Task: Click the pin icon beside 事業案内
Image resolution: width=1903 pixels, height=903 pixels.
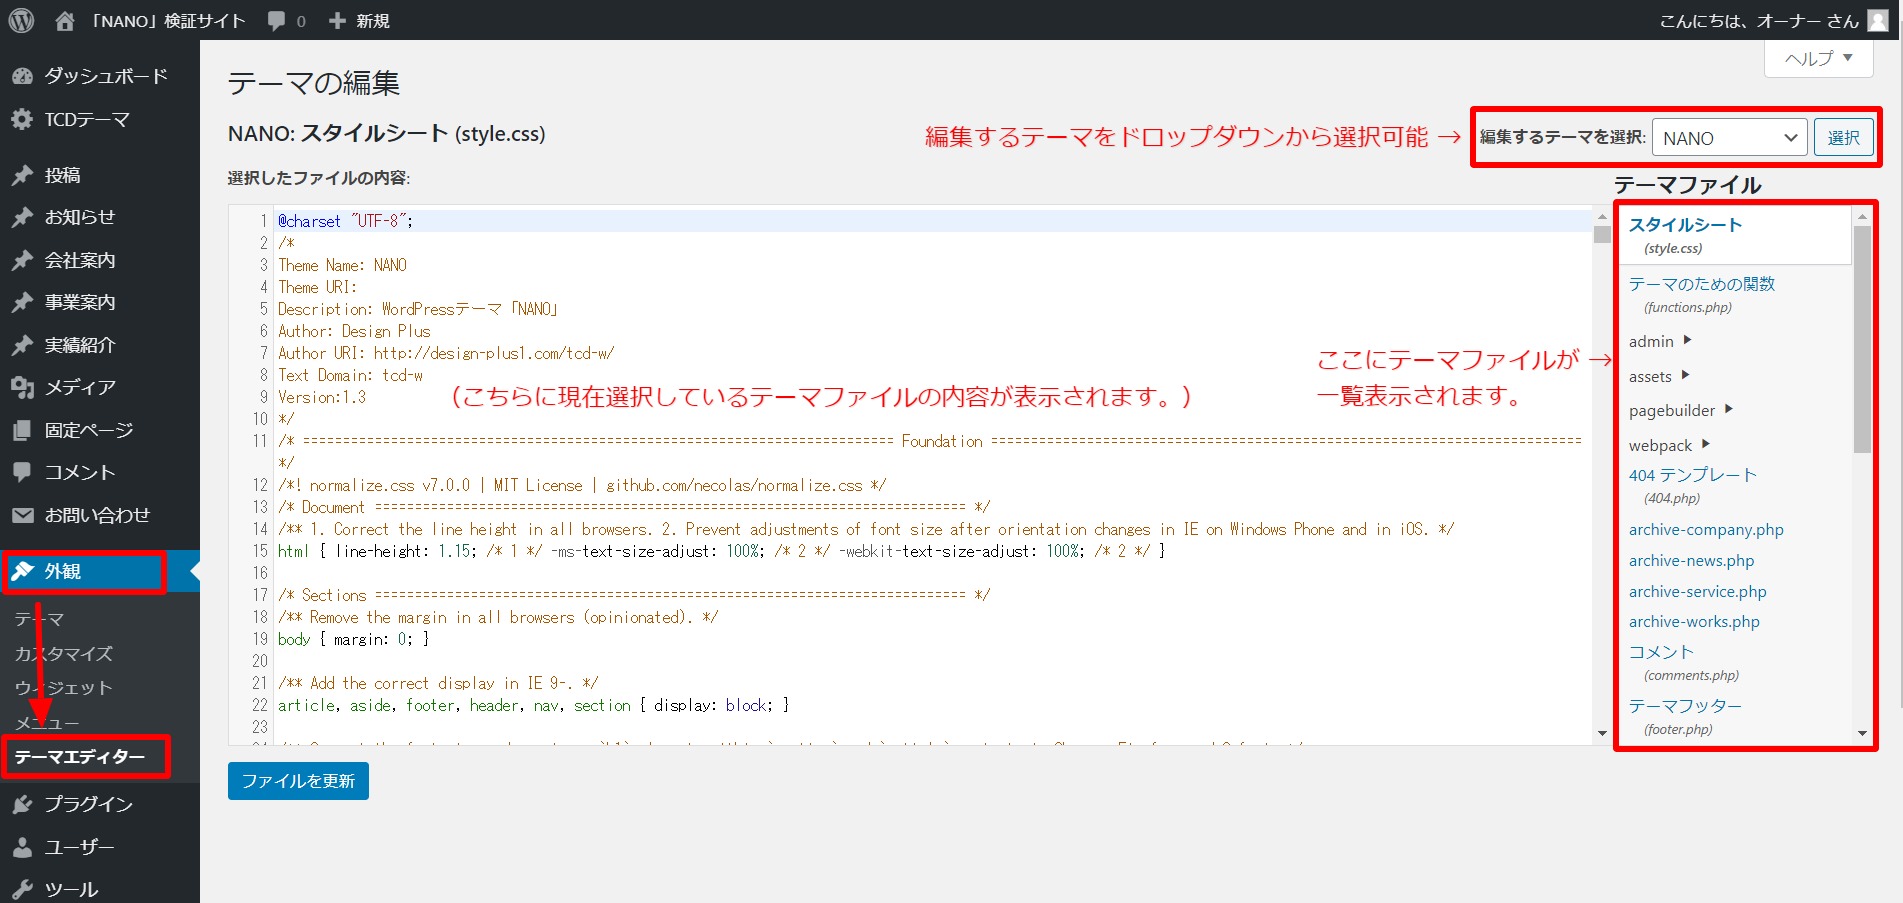Action: pos(22,302)
